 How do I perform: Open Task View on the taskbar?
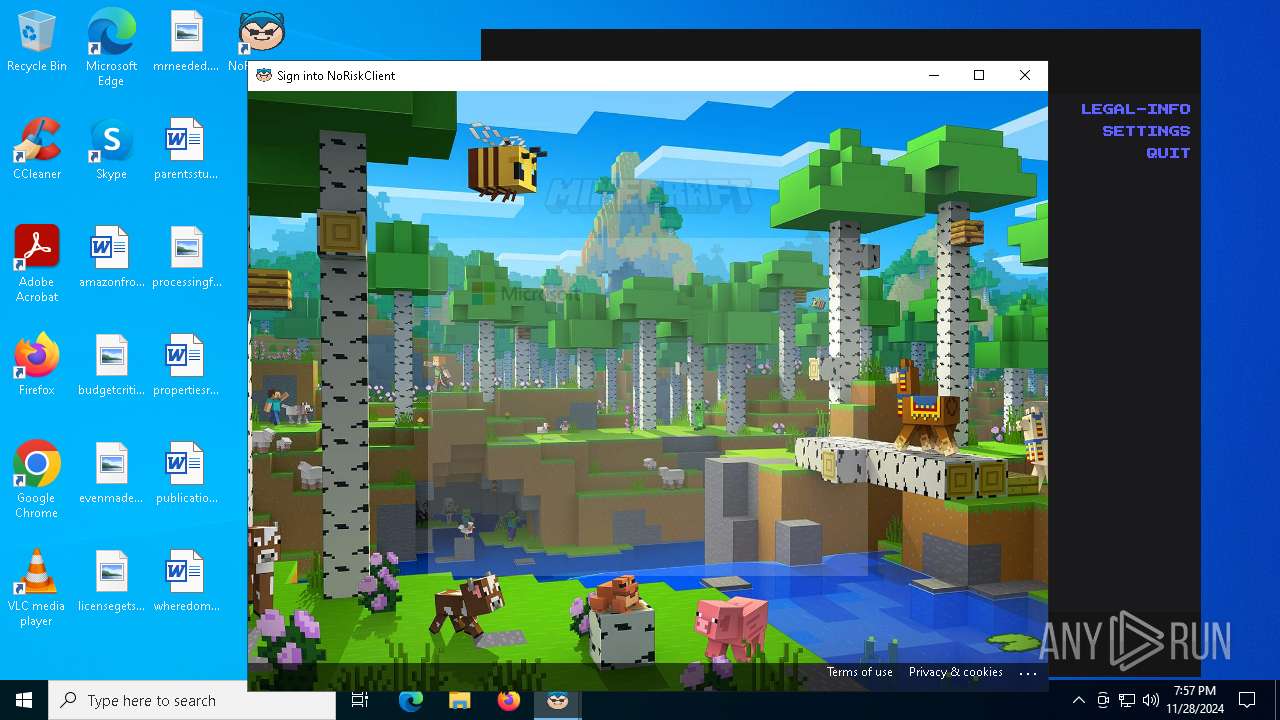coord(360,700)
